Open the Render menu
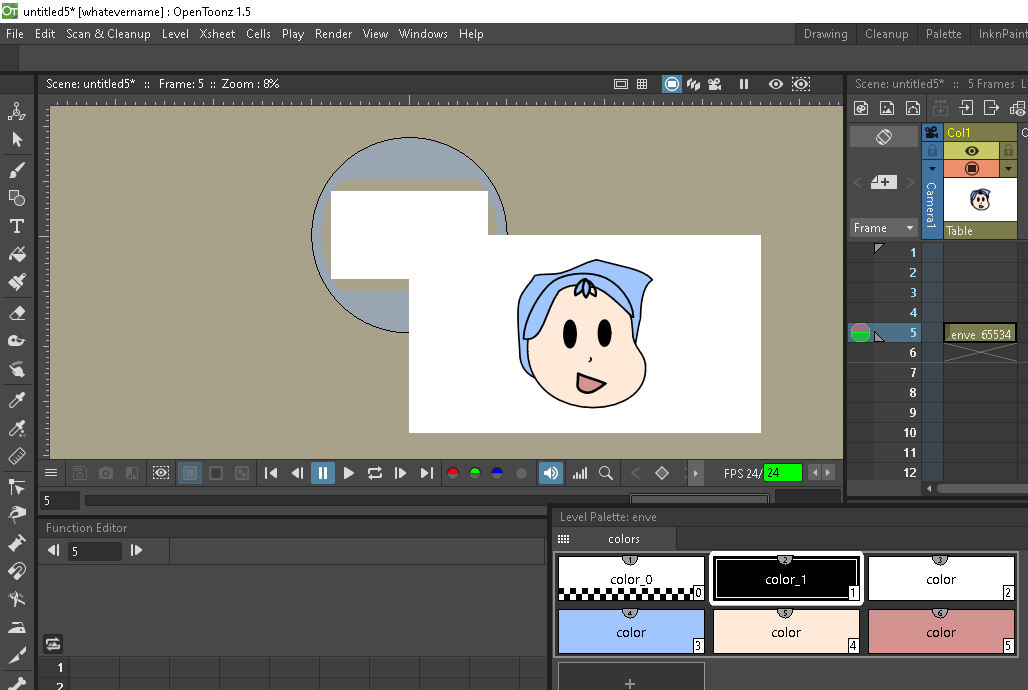This screenshot has height=690, width=1028. tap(333, 33)
